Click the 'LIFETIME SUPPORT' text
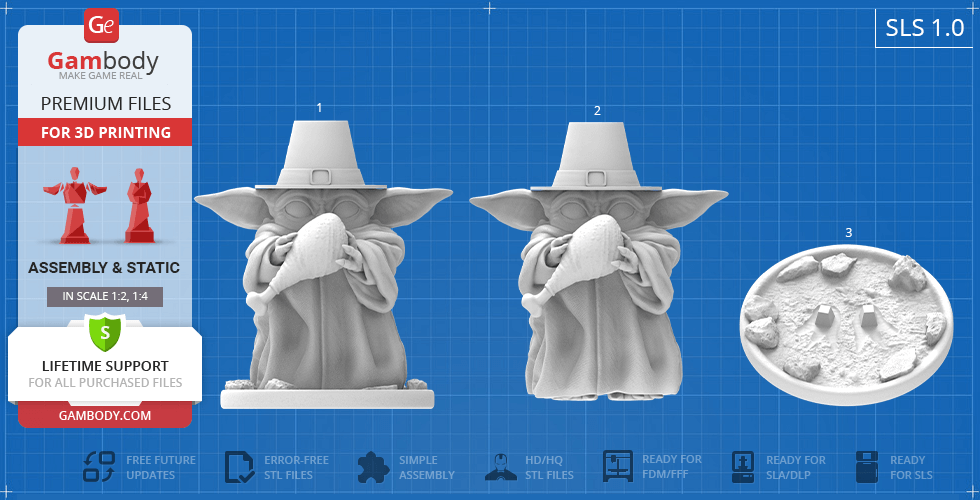980x500 pixels. (105, 366)
